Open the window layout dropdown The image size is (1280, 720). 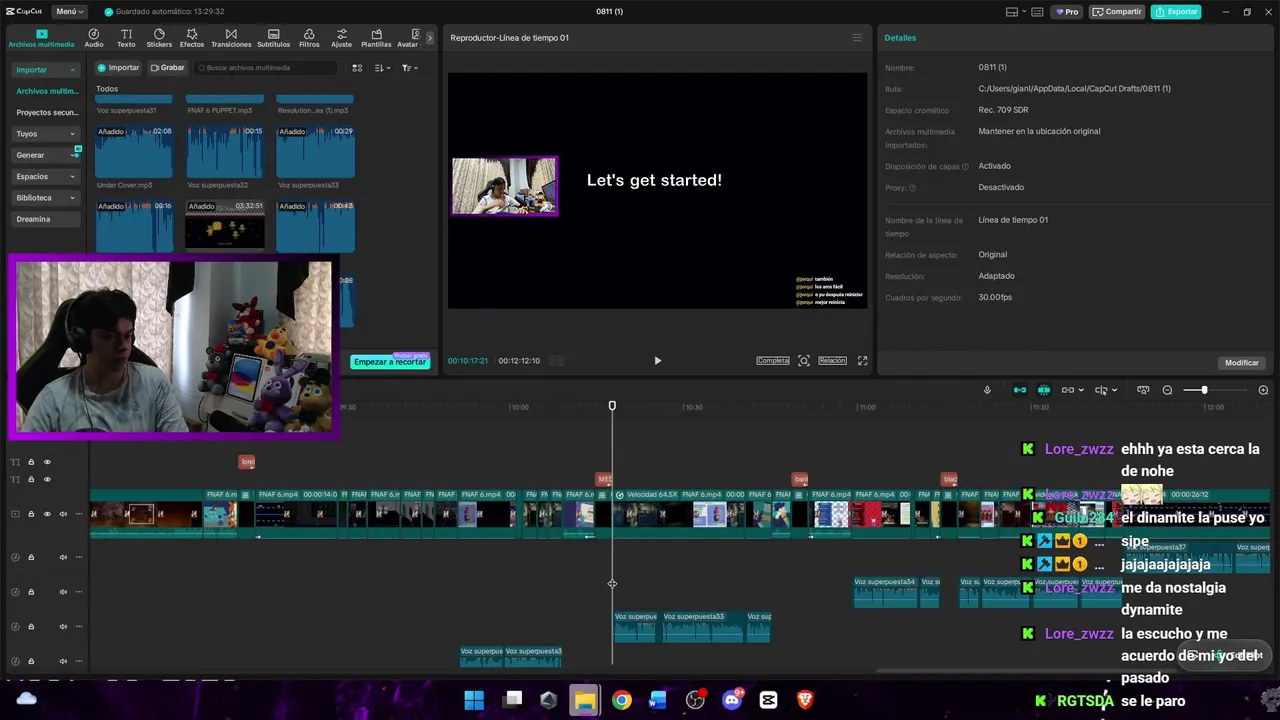point(1017,12)
